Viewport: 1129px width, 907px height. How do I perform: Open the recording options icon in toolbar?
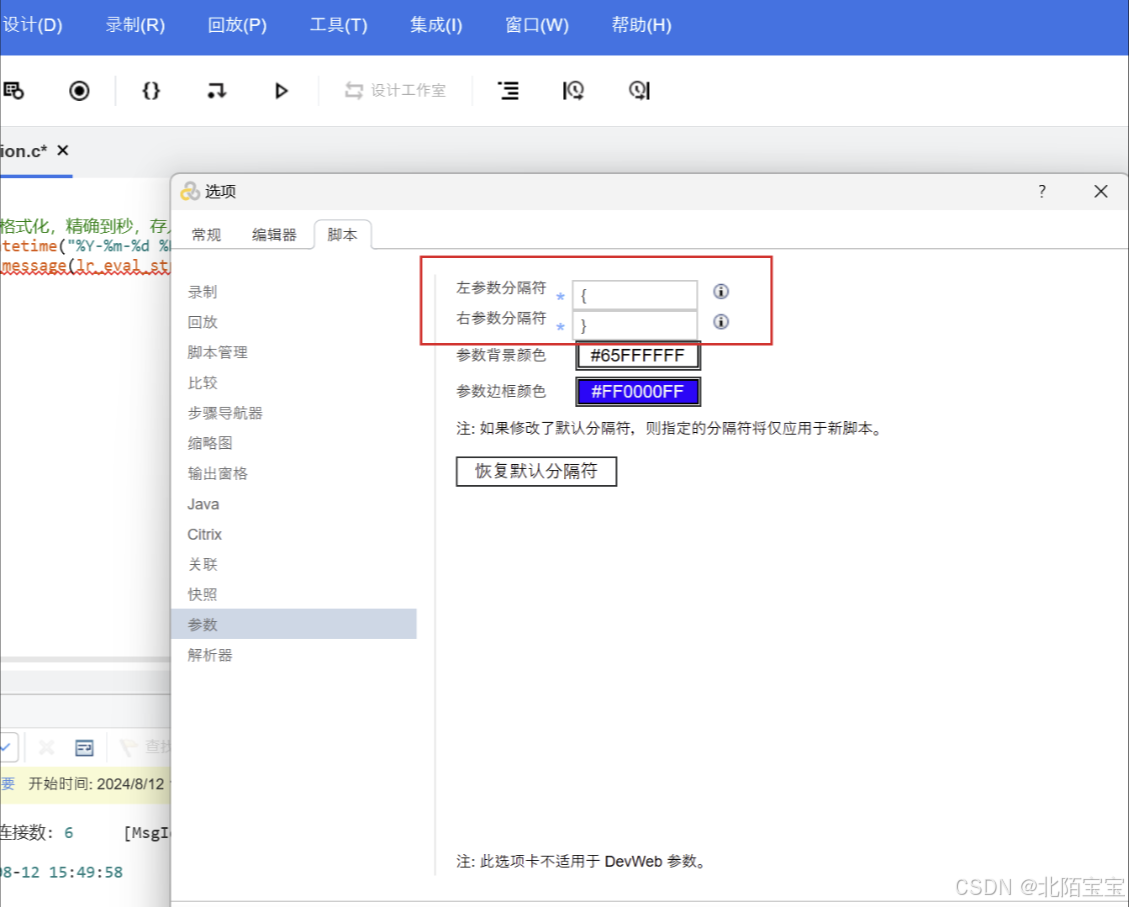[14, 91]
